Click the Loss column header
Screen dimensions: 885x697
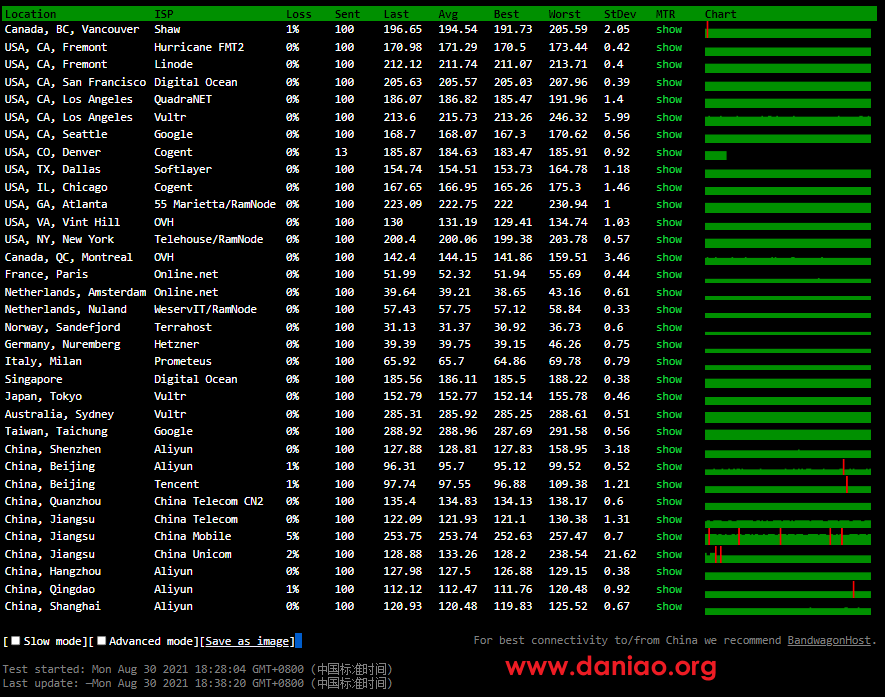tap(299, 14)
